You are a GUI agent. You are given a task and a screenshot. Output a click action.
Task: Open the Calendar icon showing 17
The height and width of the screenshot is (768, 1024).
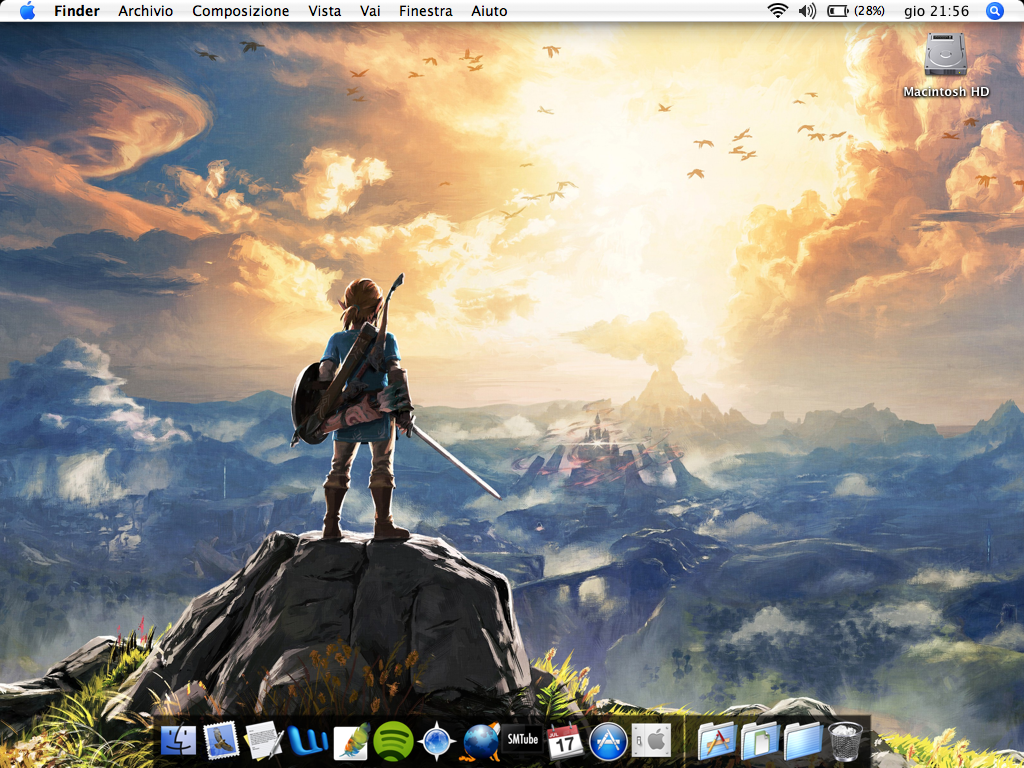pos(565,741)
